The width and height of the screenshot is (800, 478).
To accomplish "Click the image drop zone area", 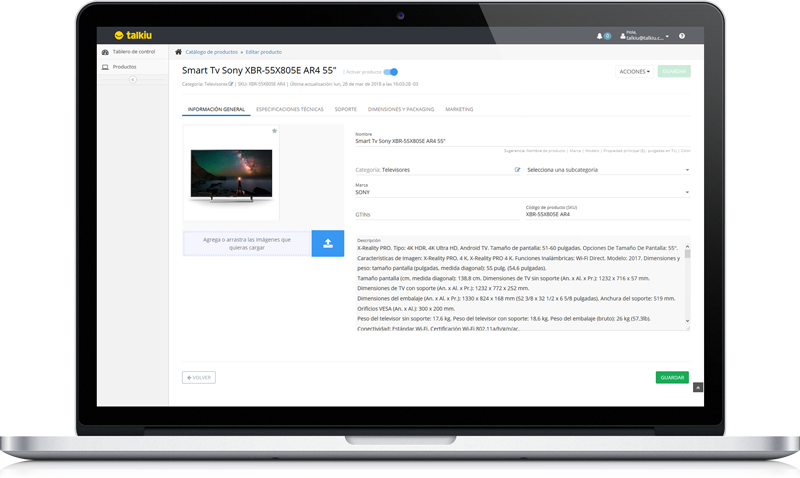I will coord(247,243).
